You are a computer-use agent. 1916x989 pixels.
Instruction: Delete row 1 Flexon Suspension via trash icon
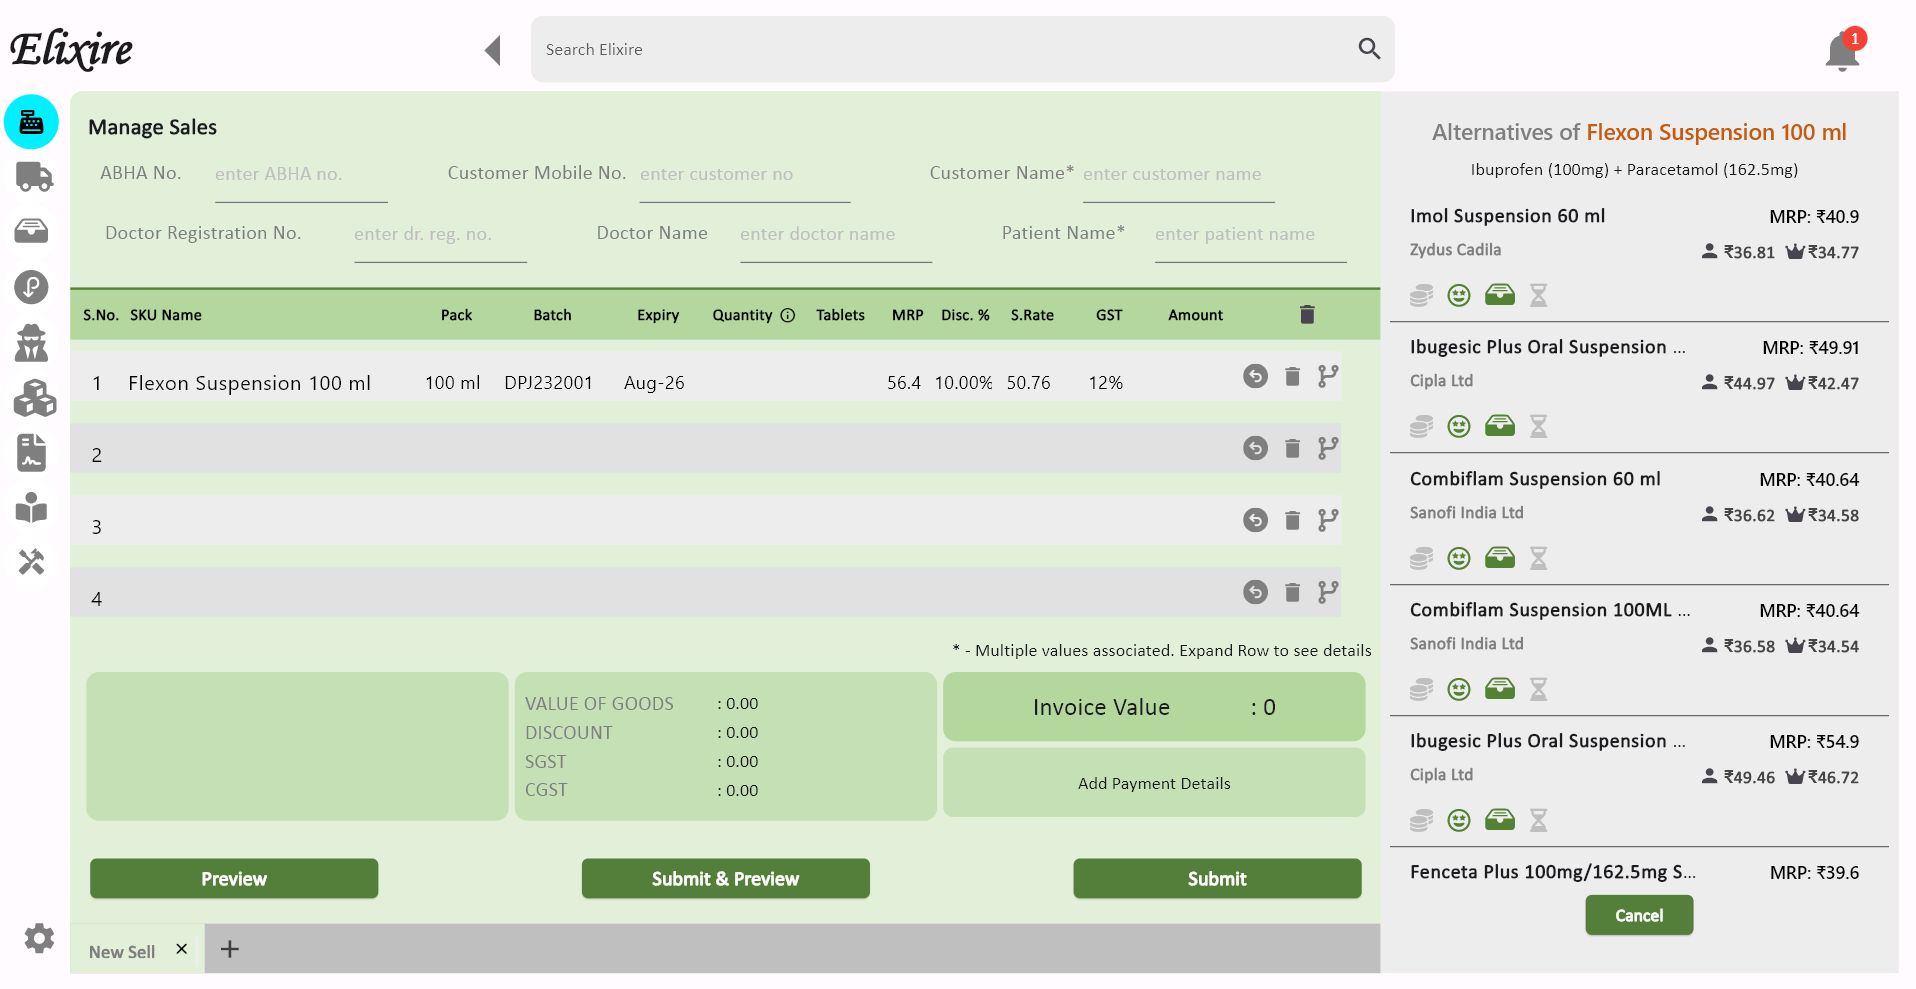1292,376
